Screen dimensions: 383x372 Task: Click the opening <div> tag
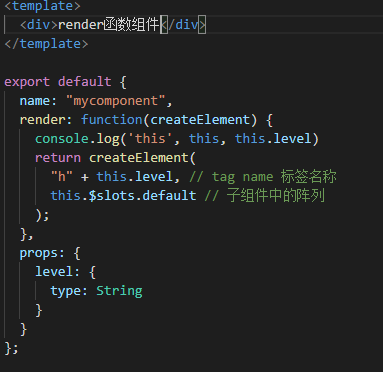point(39,25)
